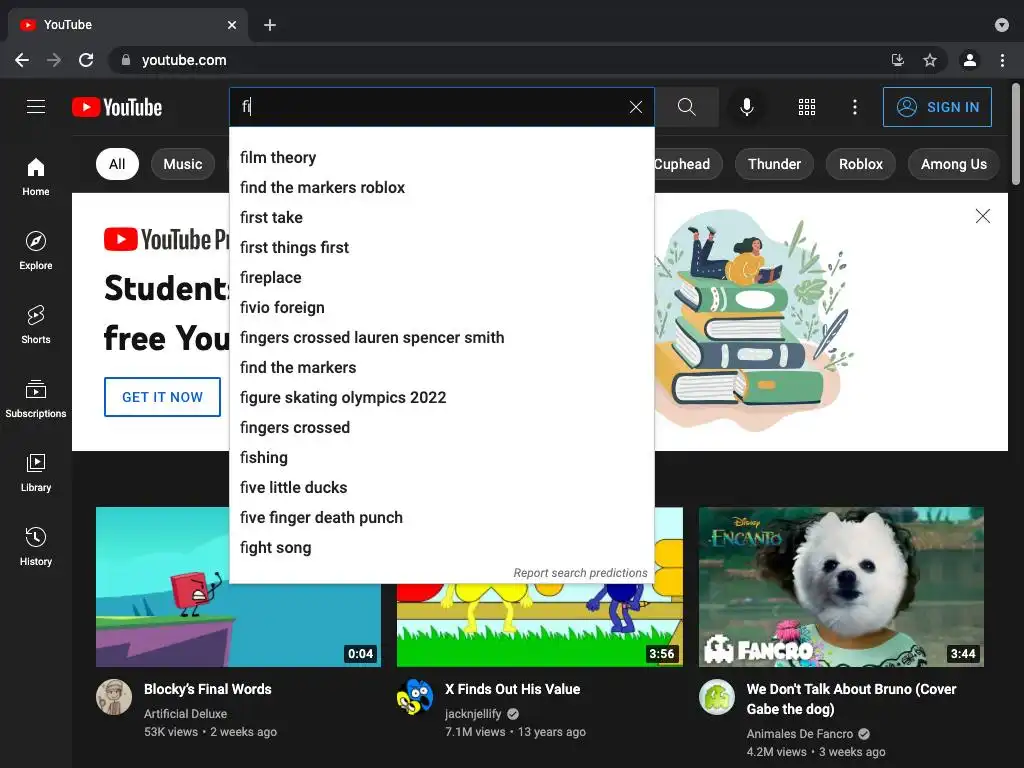Open jacknjellify channel name
The height and width of the screenshot is (768, 1024).
[473, 714]
